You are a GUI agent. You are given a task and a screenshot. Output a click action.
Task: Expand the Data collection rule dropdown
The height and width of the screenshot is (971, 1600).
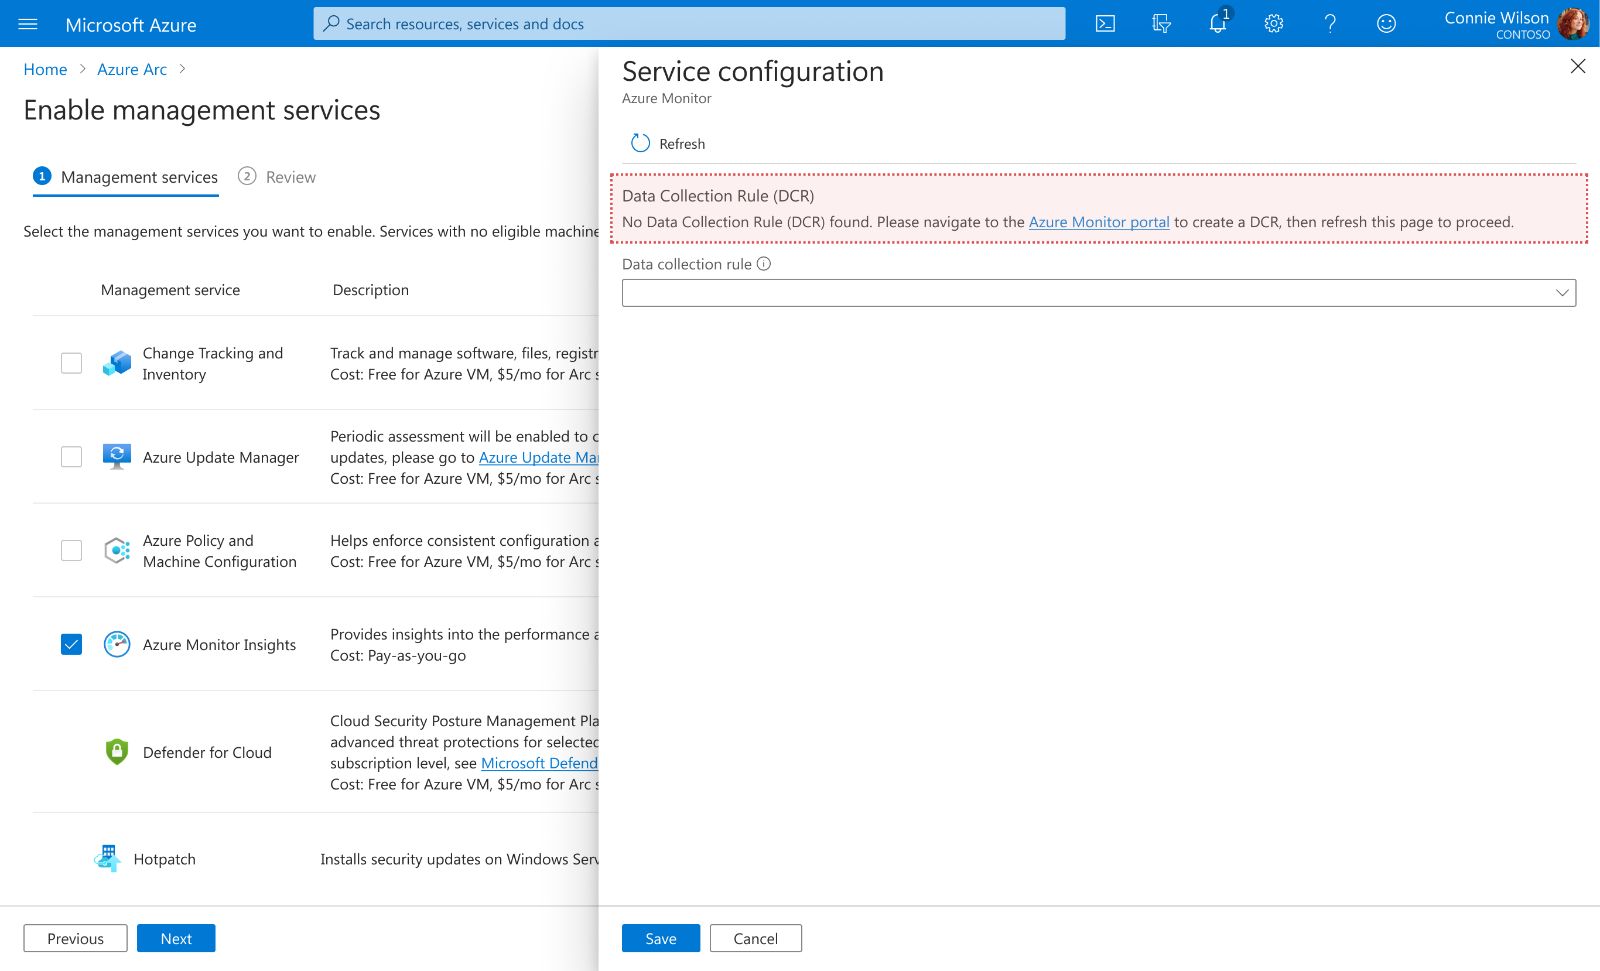[1098, 293]
